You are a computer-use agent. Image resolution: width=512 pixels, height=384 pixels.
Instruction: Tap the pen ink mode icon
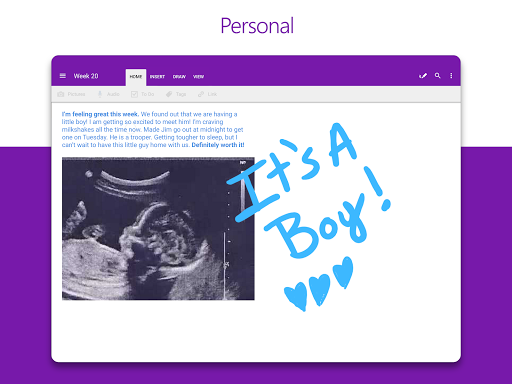point(423,76)
